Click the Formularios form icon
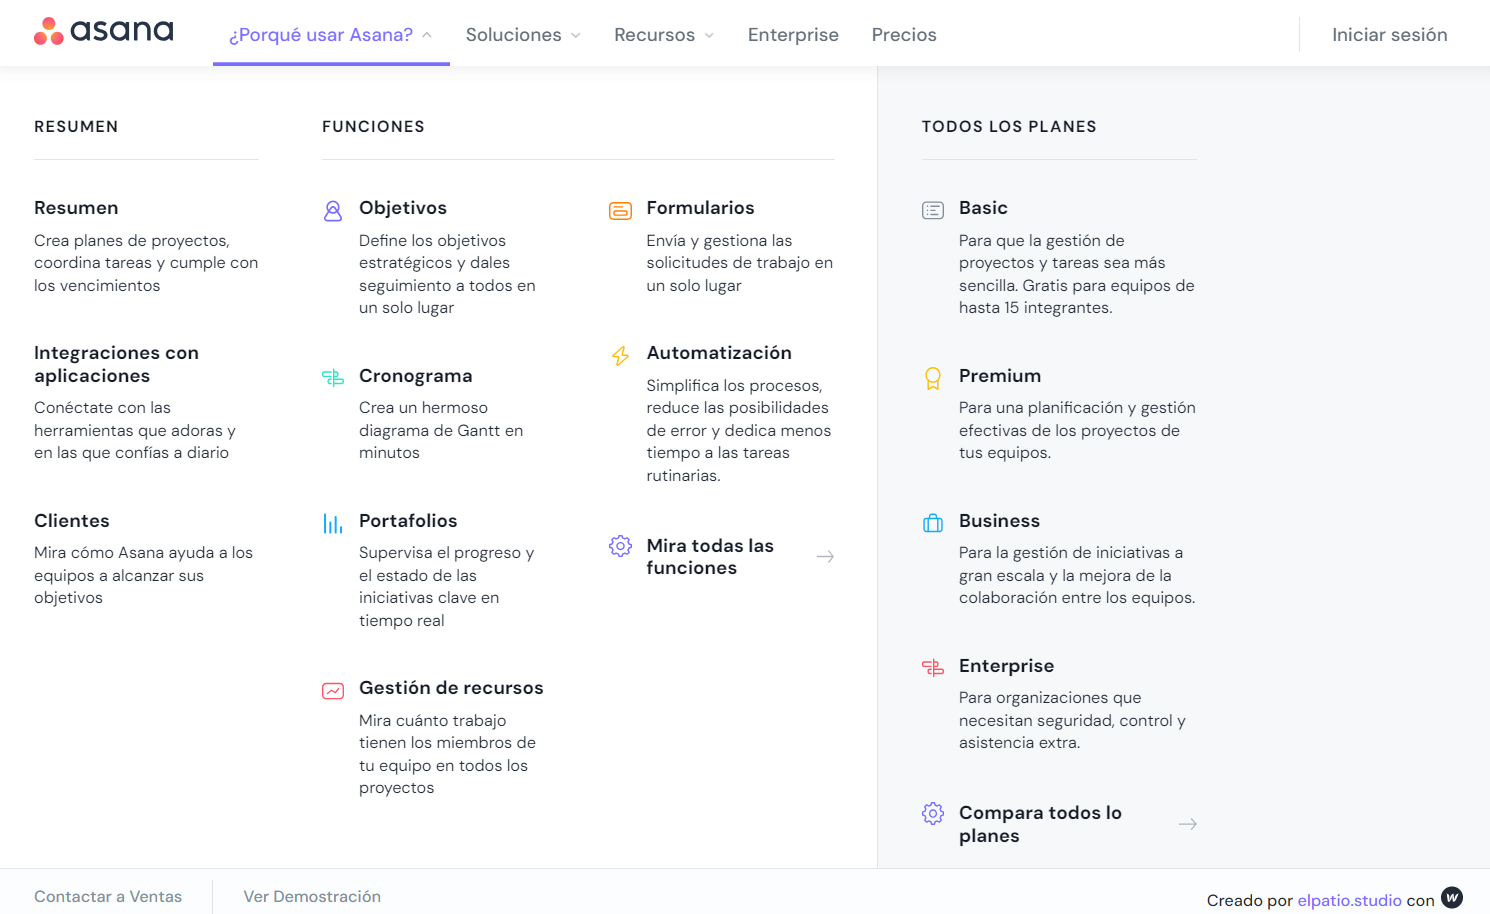The width and height of the screenshot is (1490, 914). click(x=620, y=211)
